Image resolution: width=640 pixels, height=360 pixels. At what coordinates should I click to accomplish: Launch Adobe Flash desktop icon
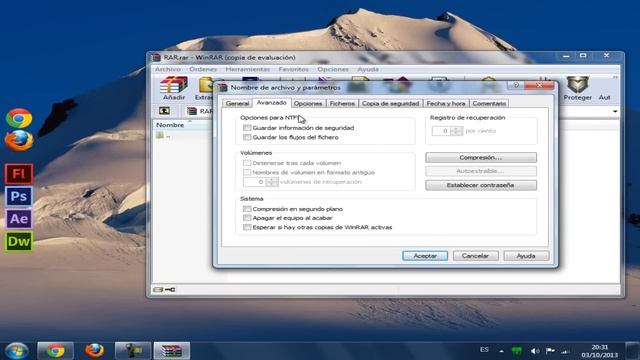[19, 174]
